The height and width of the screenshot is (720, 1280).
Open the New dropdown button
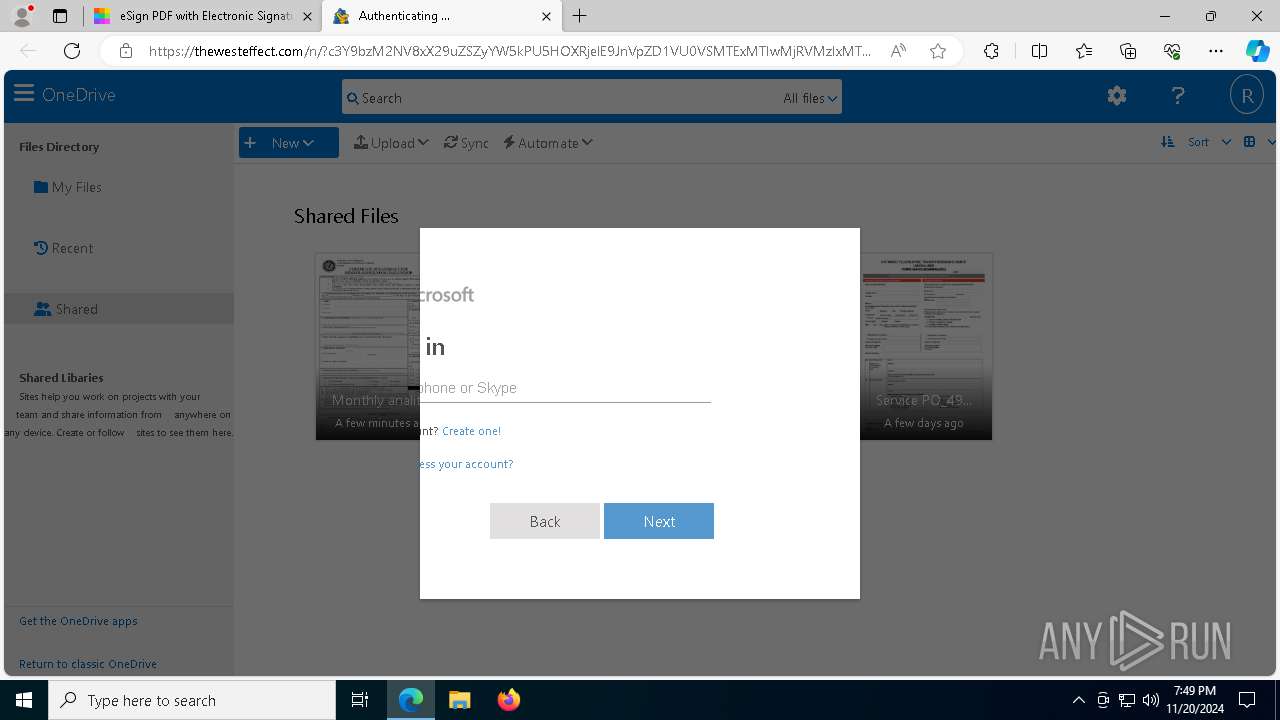[289, 143]
